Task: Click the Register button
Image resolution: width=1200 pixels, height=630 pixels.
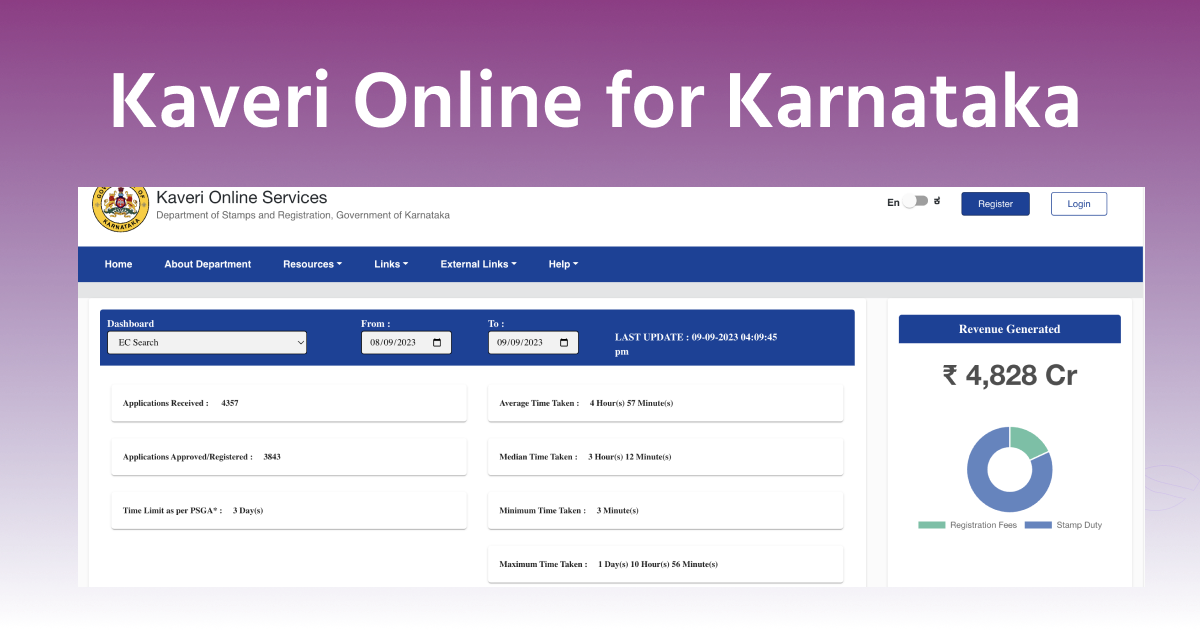Action: (x=995, y=203)
